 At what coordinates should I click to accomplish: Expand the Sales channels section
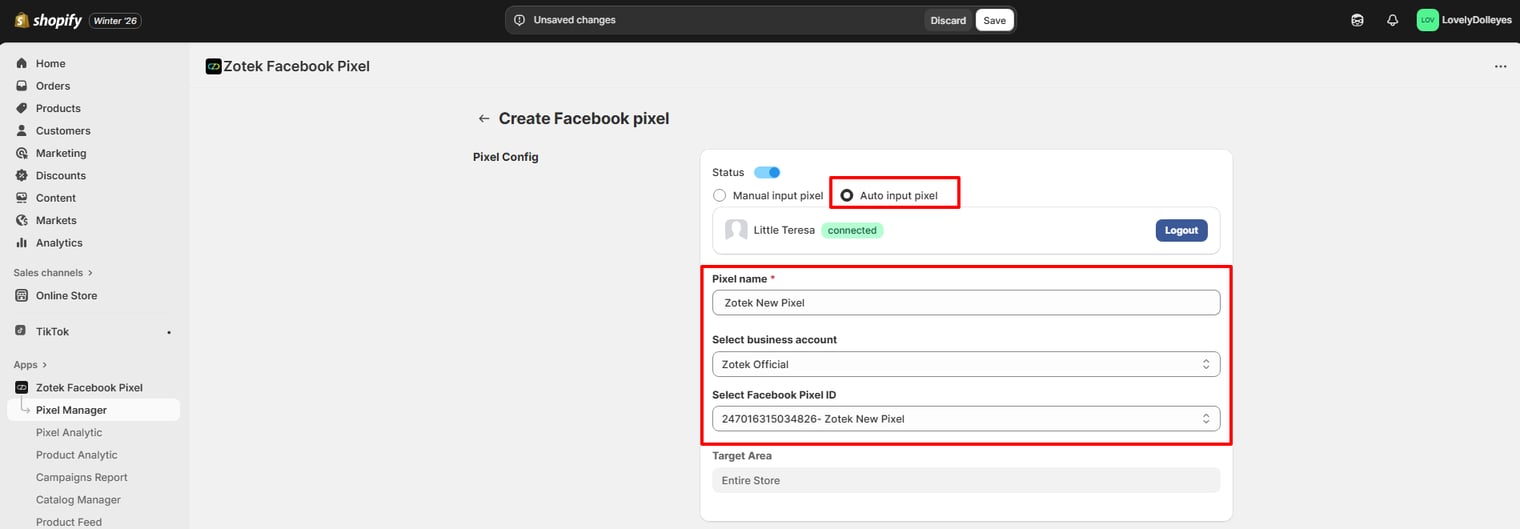coord(53,273)
